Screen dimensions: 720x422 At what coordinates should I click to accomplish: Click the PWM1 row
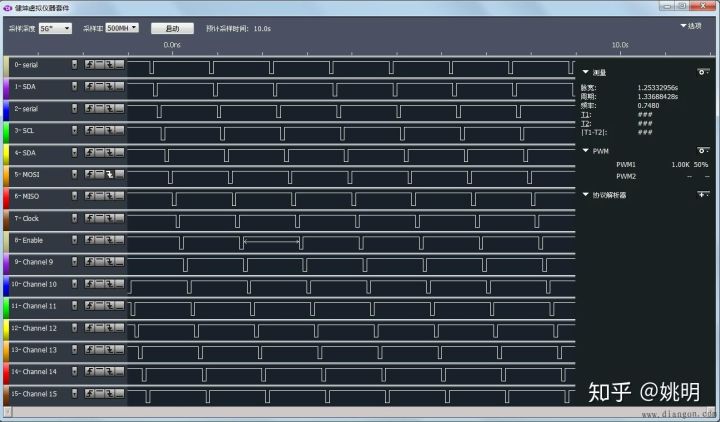click(x=662, y=164)
